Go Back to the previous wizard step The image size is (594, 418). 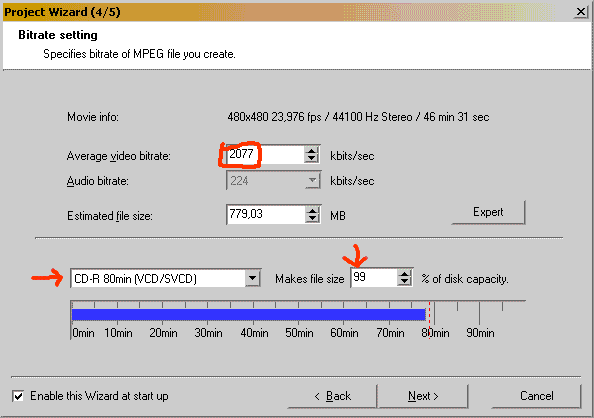point(332,396)
